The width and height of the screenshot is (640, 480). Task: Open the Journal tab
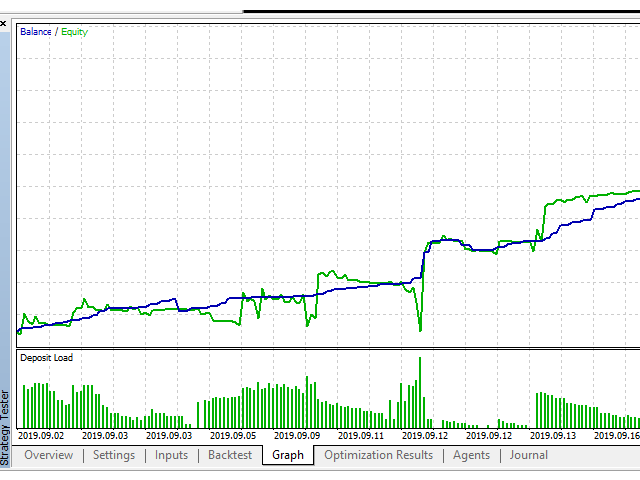(x=528, y=455)
